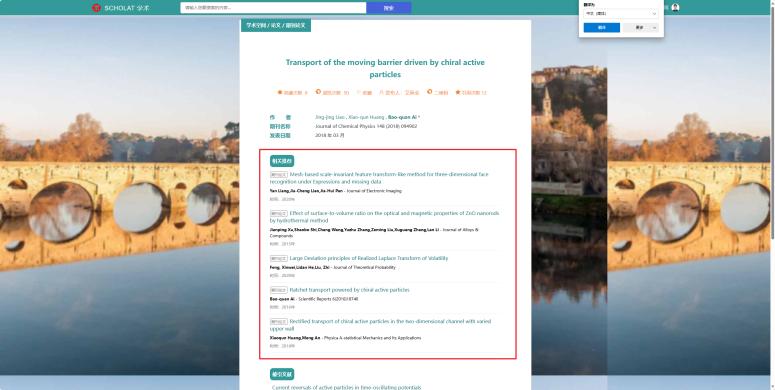Screen dimensions: 775x390
Task: Open the arrow beside the gray popup button
Action: (655, 28)
